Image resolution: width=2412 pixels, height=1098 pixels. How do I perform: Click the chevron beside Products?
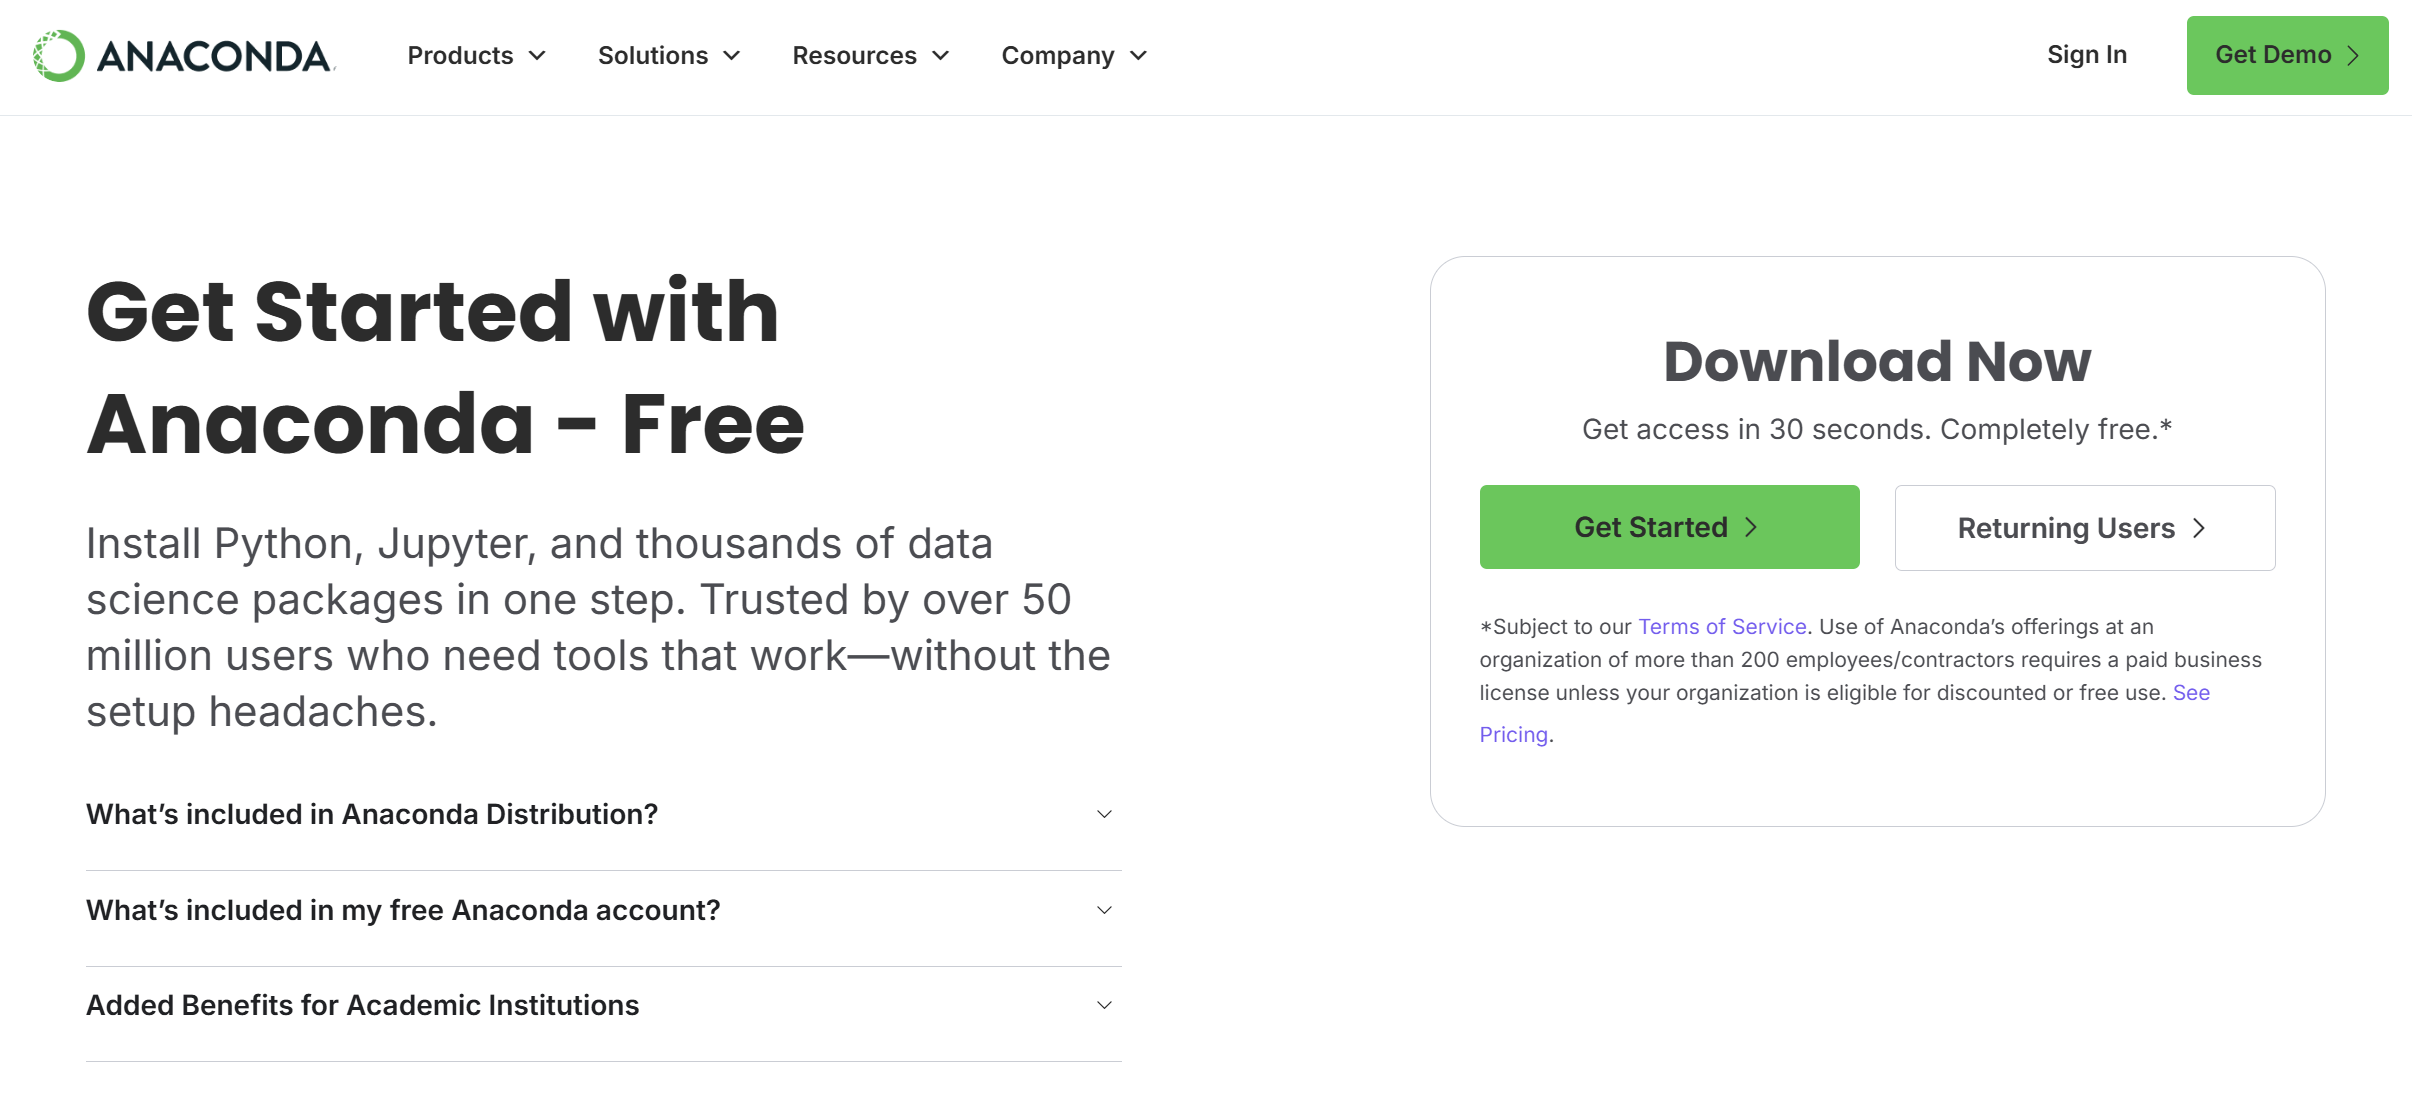click(538, 56)
